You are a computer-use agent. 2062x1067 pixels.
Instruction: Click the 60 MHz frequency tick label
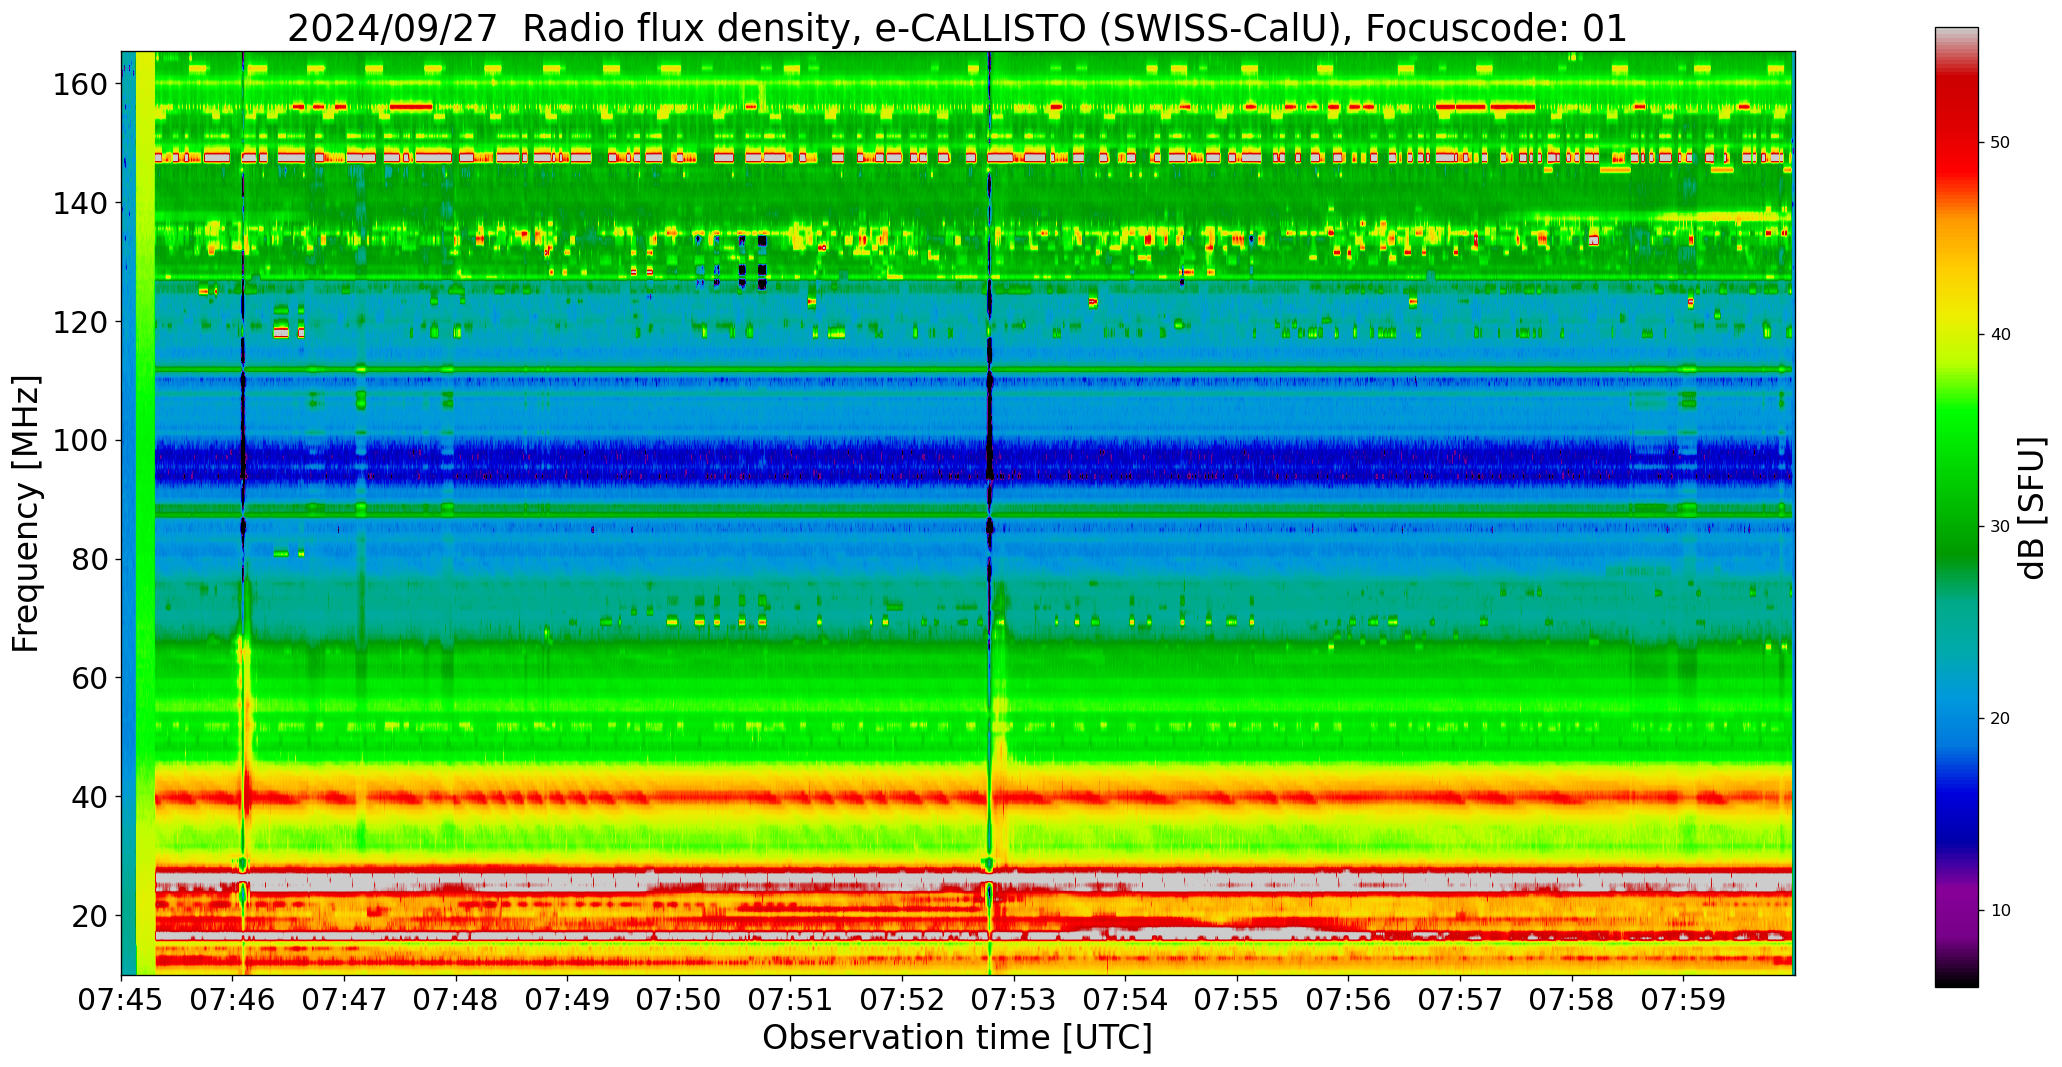(89, 678)
